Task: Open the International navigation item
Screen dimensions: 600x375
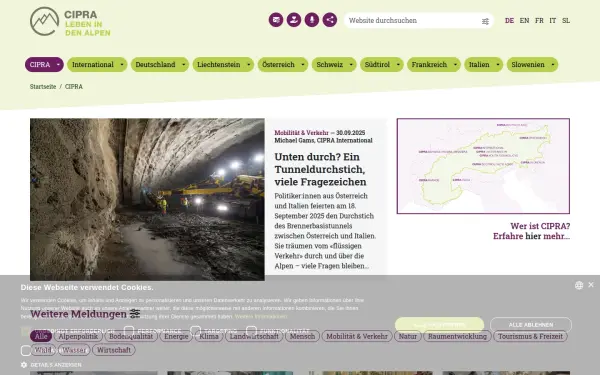Action: 93,65
